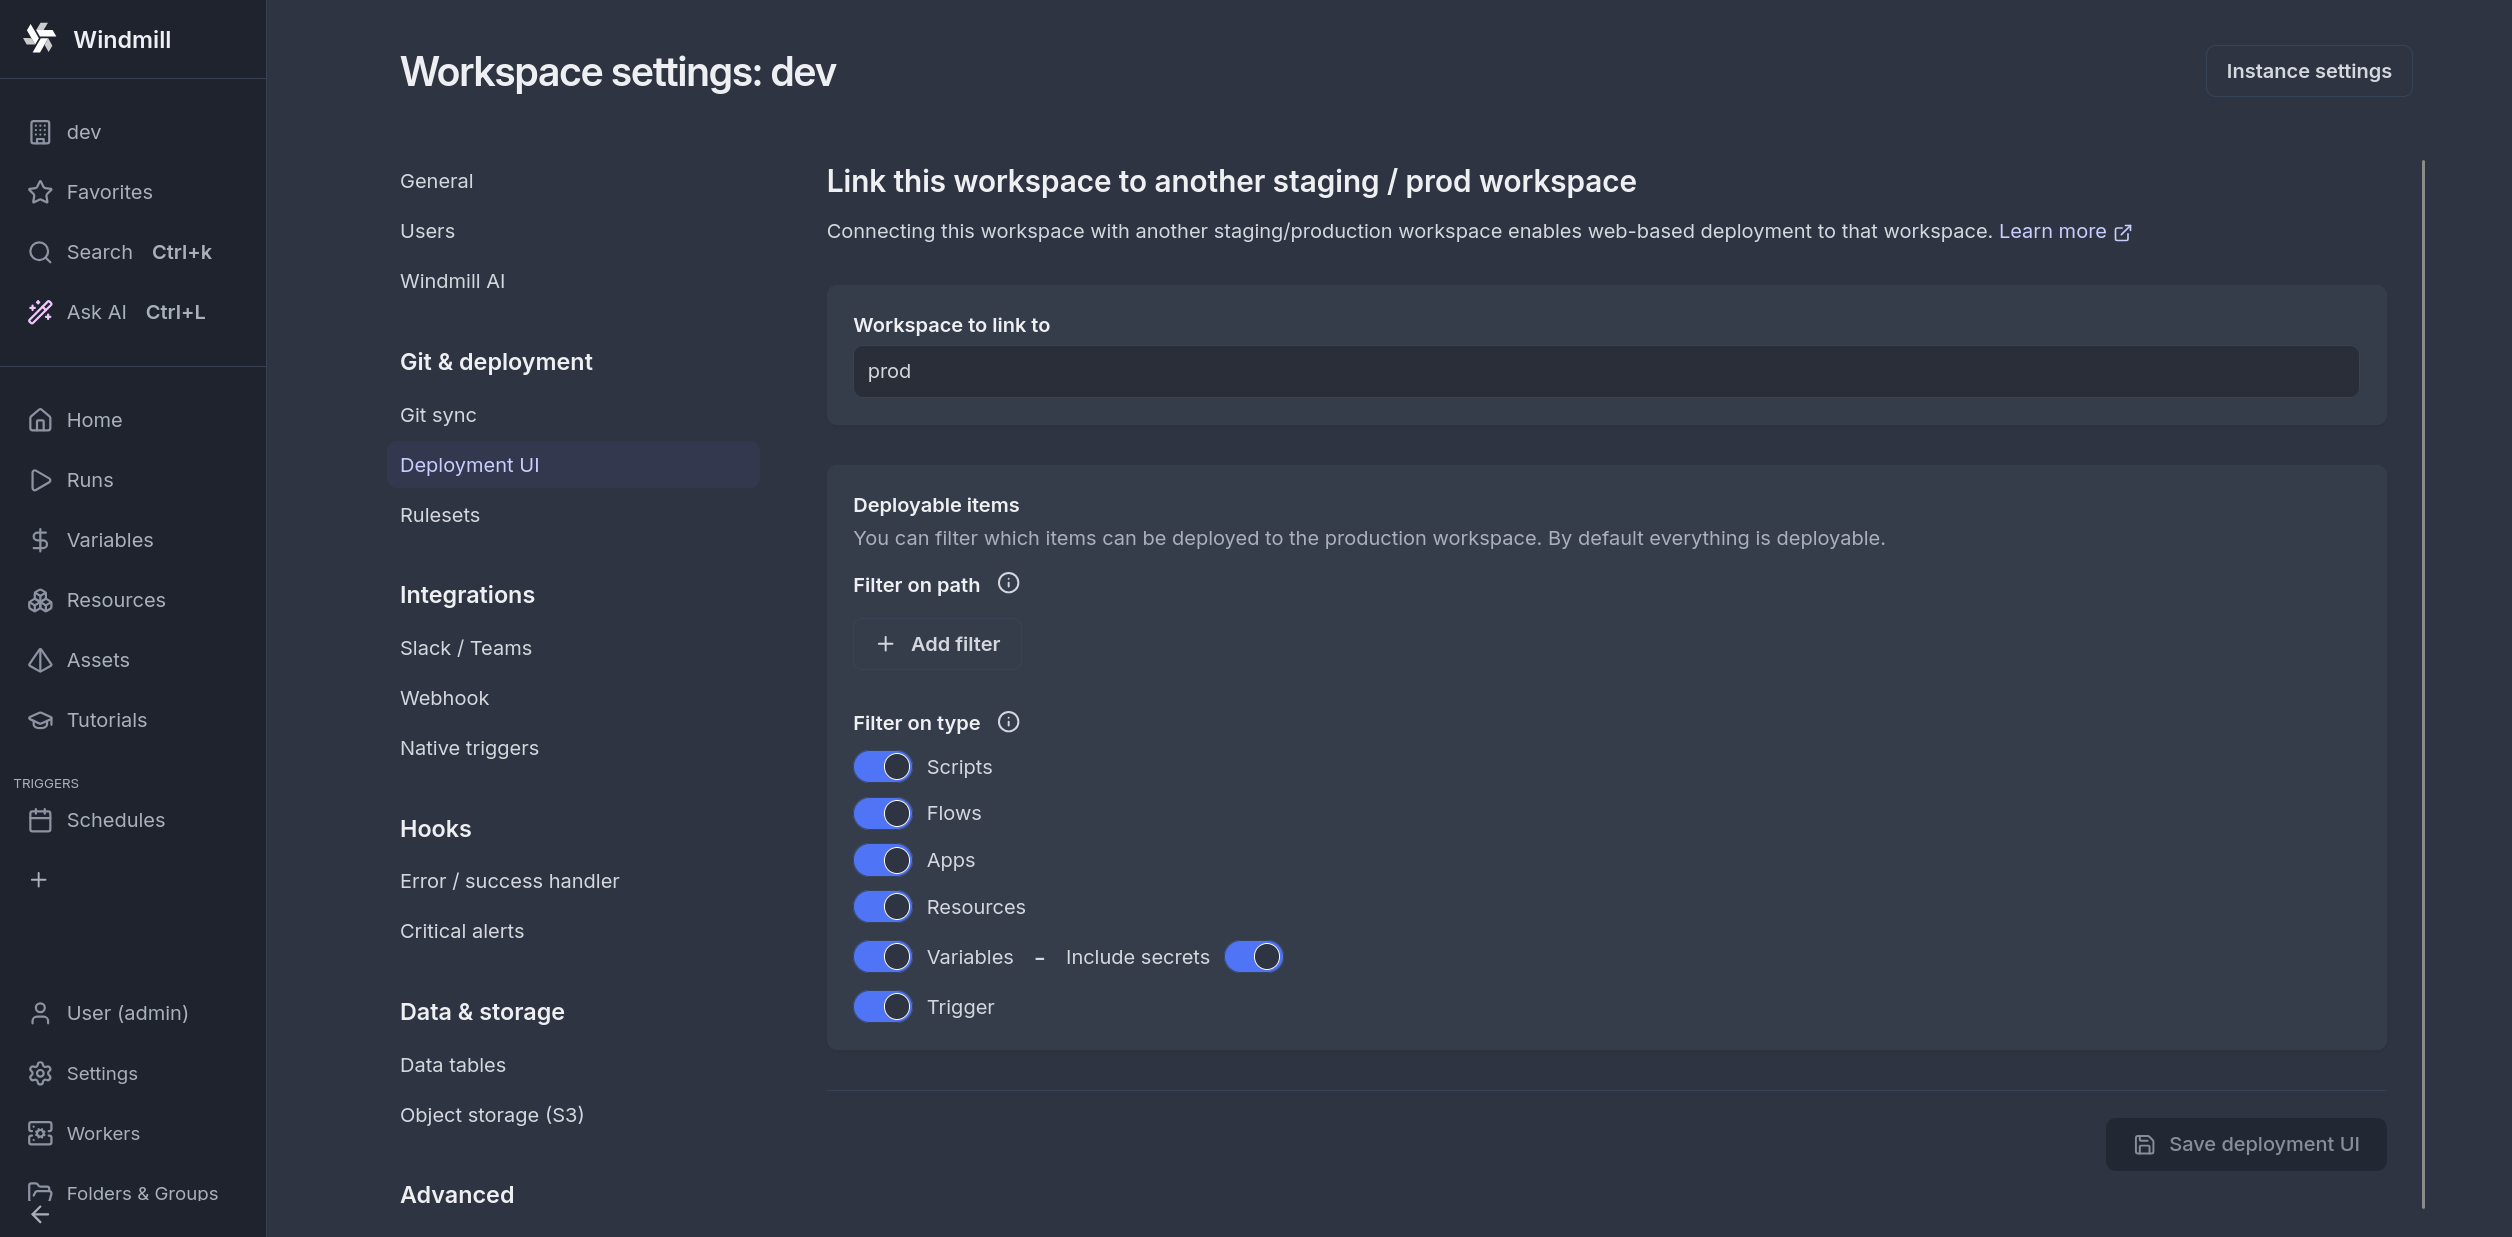Image resolution: width=2512 pixels, height=1237 pixels.
Task: Open Resources via its cubes icon
Action: (x=40, y=600)
